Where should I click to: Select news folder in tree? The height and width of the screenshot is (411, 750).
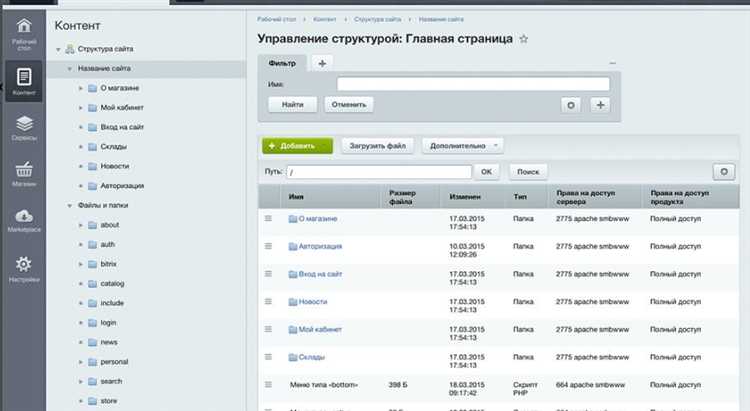[x=109, y=343]
